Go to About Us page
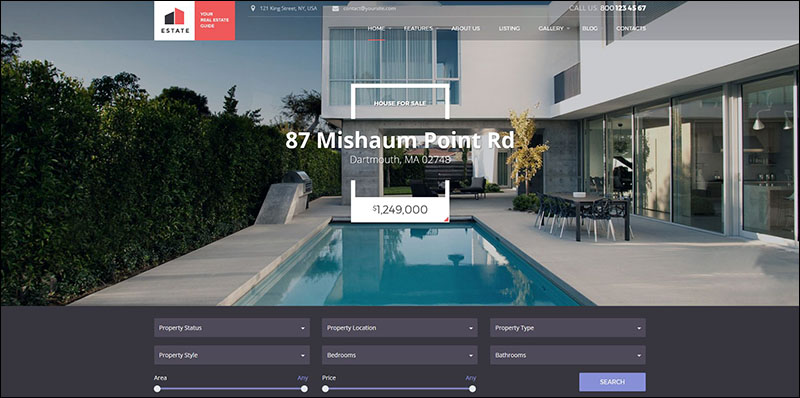800x398 pixels. tap(465, 29)
